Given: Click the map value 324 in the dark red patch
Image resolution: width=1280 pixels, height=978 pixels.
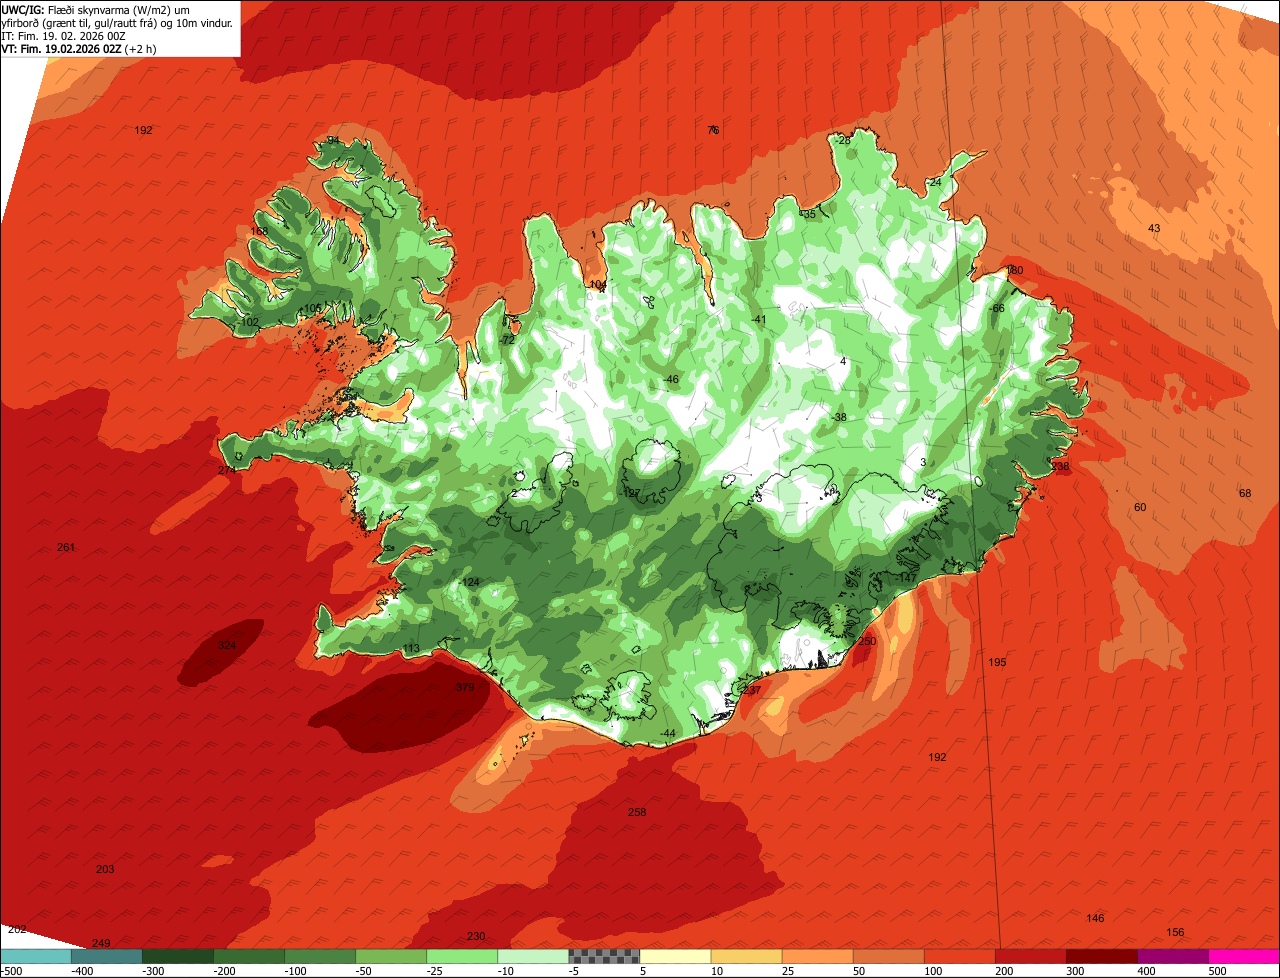Looking at the screenshot, I should click(x=227, y=646).
